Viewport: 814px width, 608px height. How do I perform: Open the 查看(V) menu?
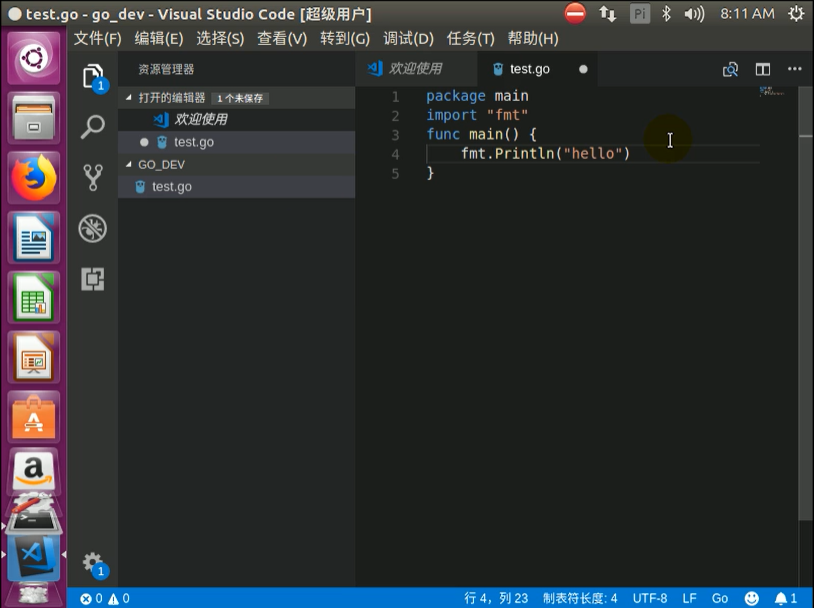coord(282,38)
